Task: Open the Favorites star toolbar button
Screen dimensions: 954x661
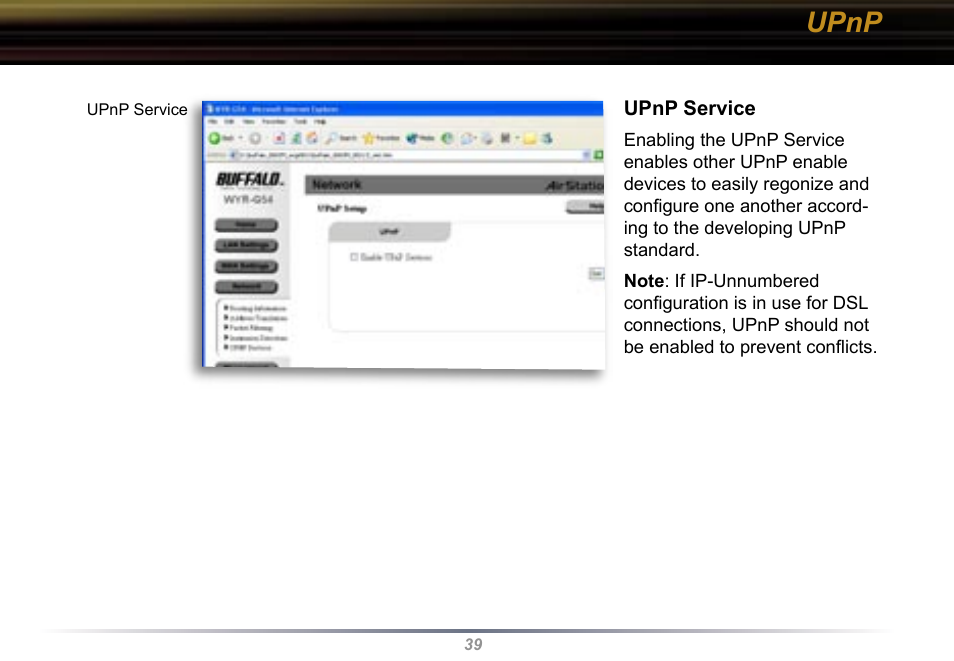Action: (x=381, y=138)
